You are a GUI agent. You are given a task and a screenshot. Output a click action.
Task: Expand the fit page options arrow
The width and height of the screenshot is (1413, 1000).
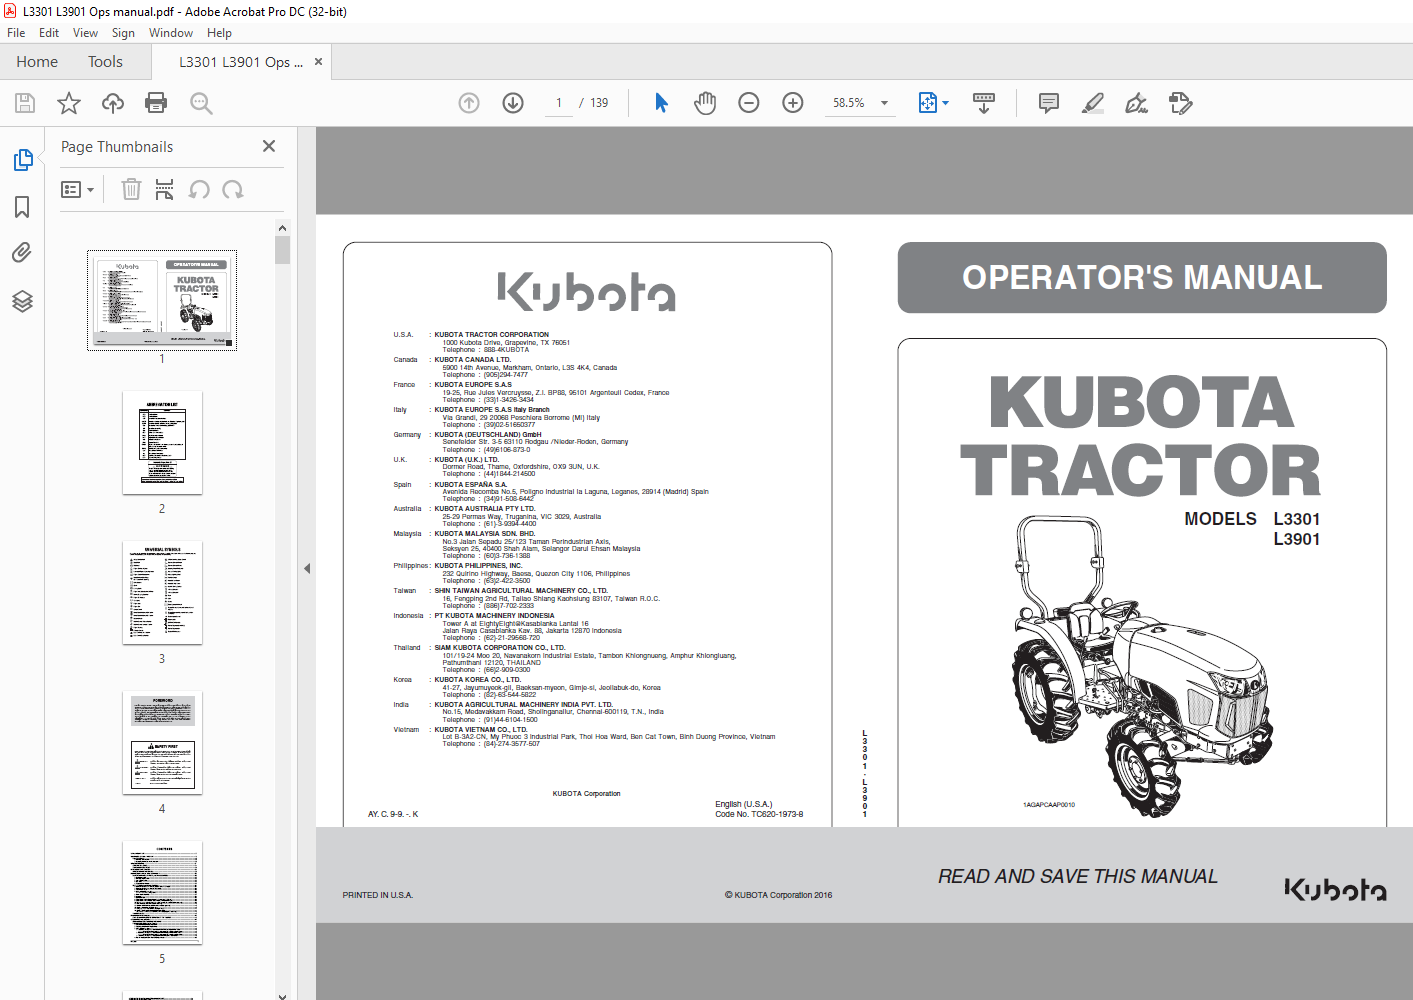(x=945, y=103)
